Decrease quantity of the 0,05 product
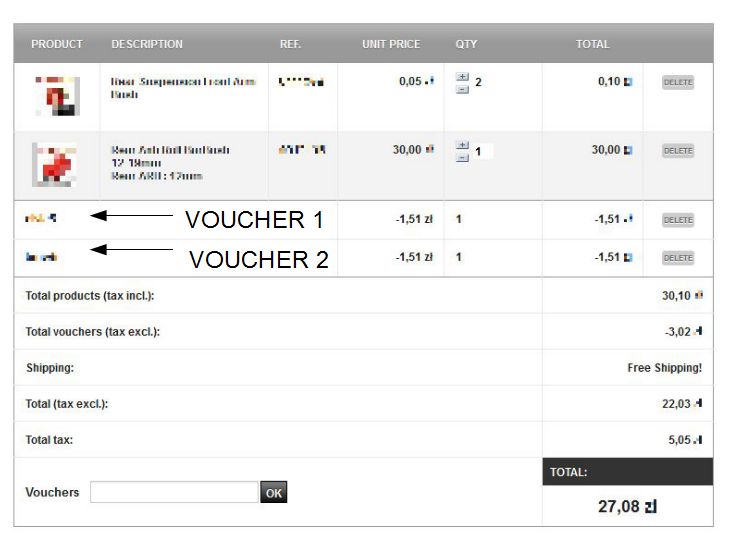 (462, 89)
